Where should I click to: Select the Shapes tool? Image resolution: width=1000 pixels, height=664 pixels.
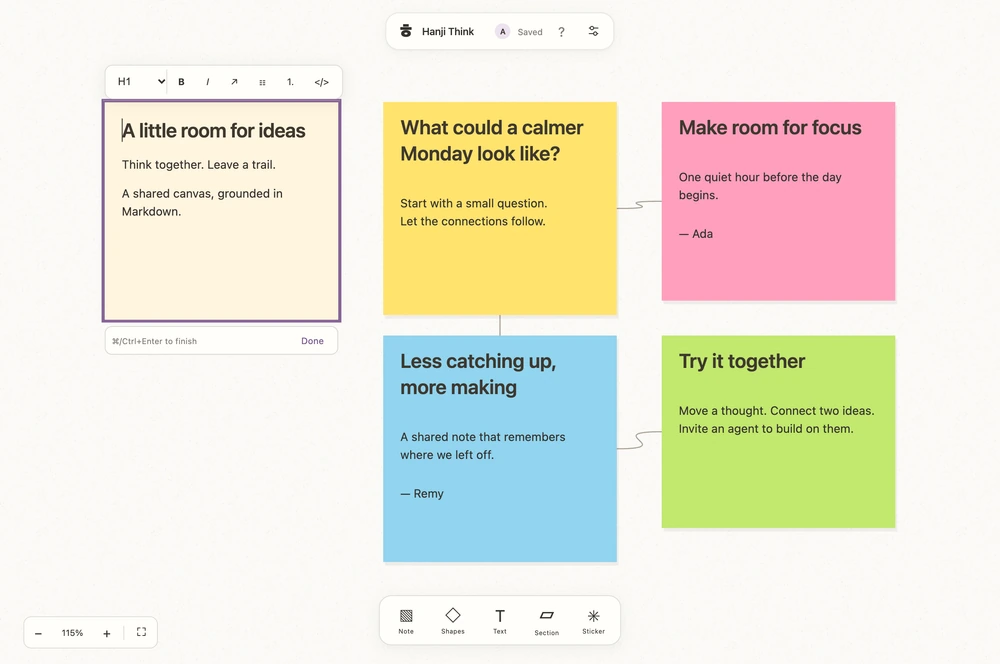click(x=453, y=621)
